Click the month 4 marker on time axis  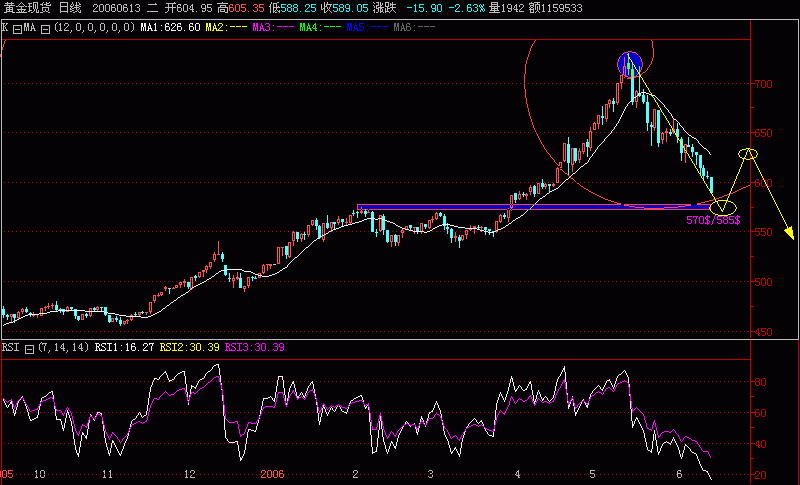click(518, 474)
